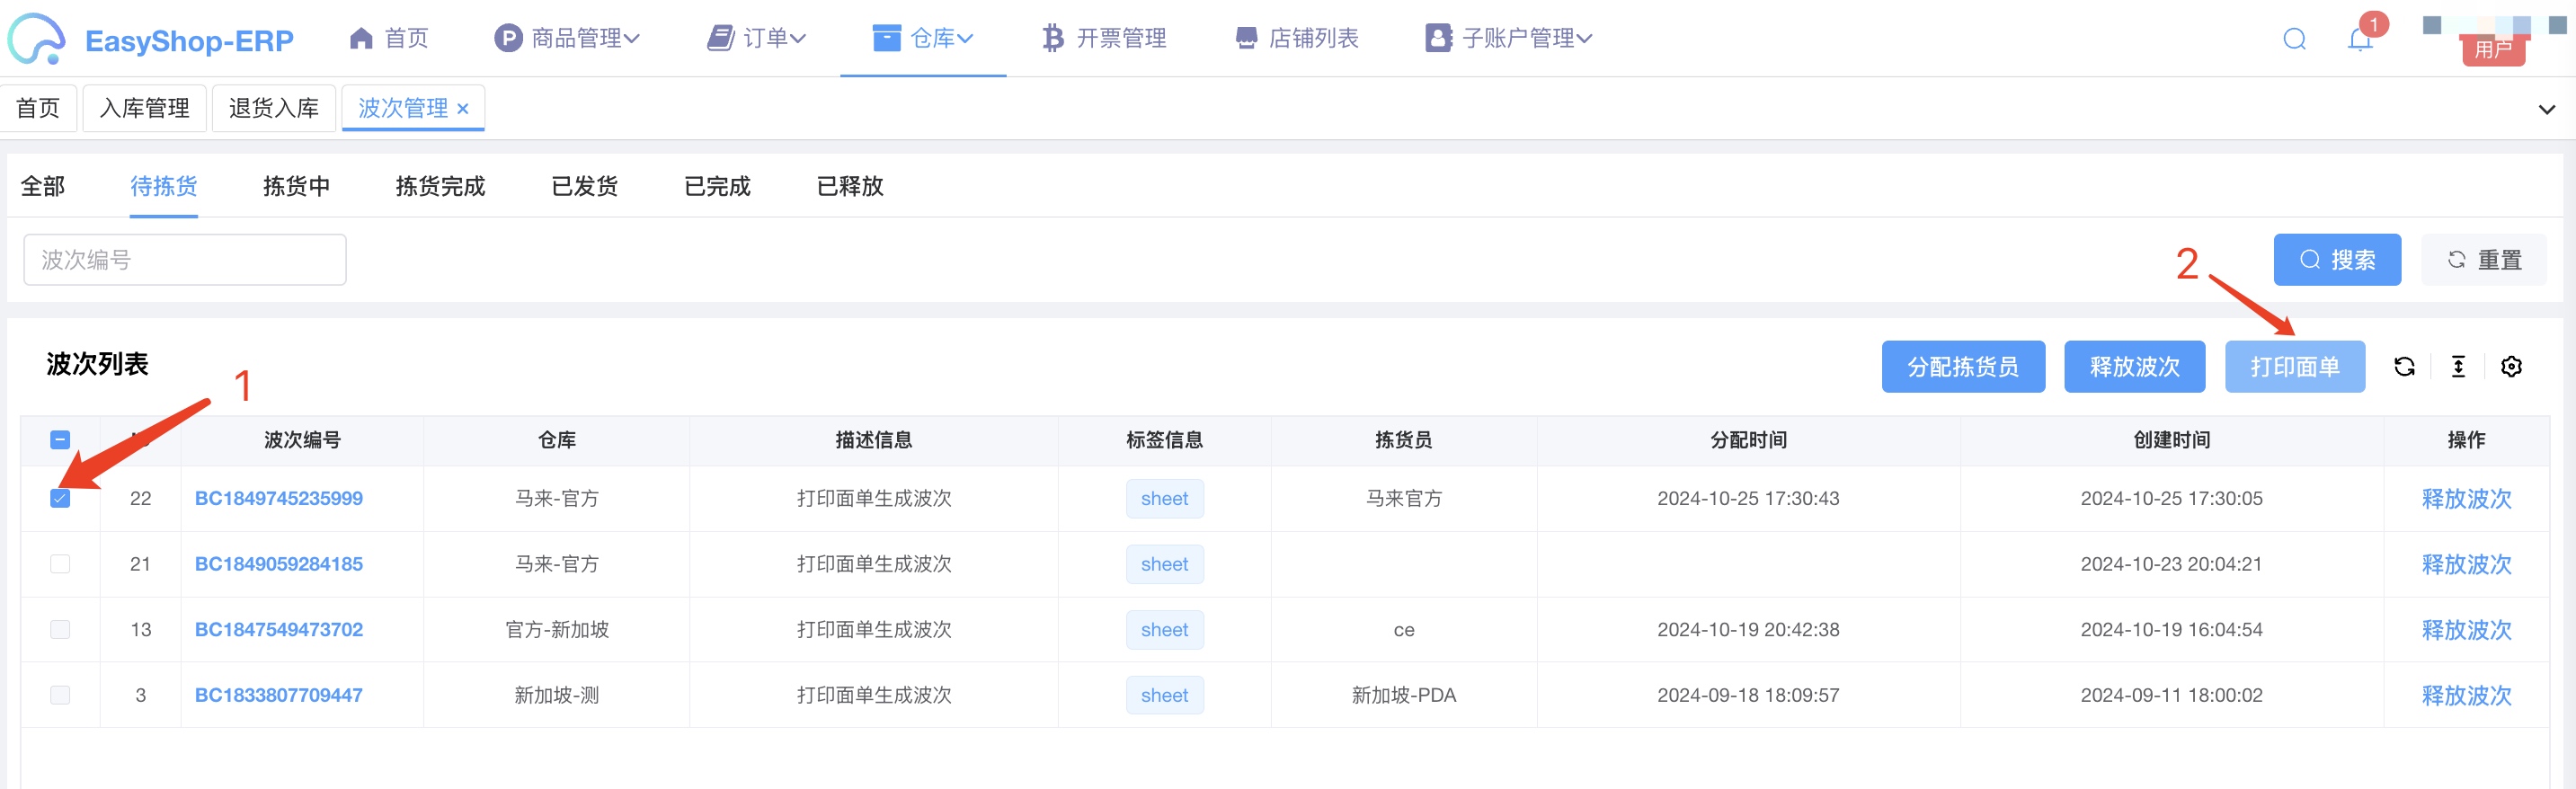
Task: Click the 打印面单 button
Action: point(2295,367)
